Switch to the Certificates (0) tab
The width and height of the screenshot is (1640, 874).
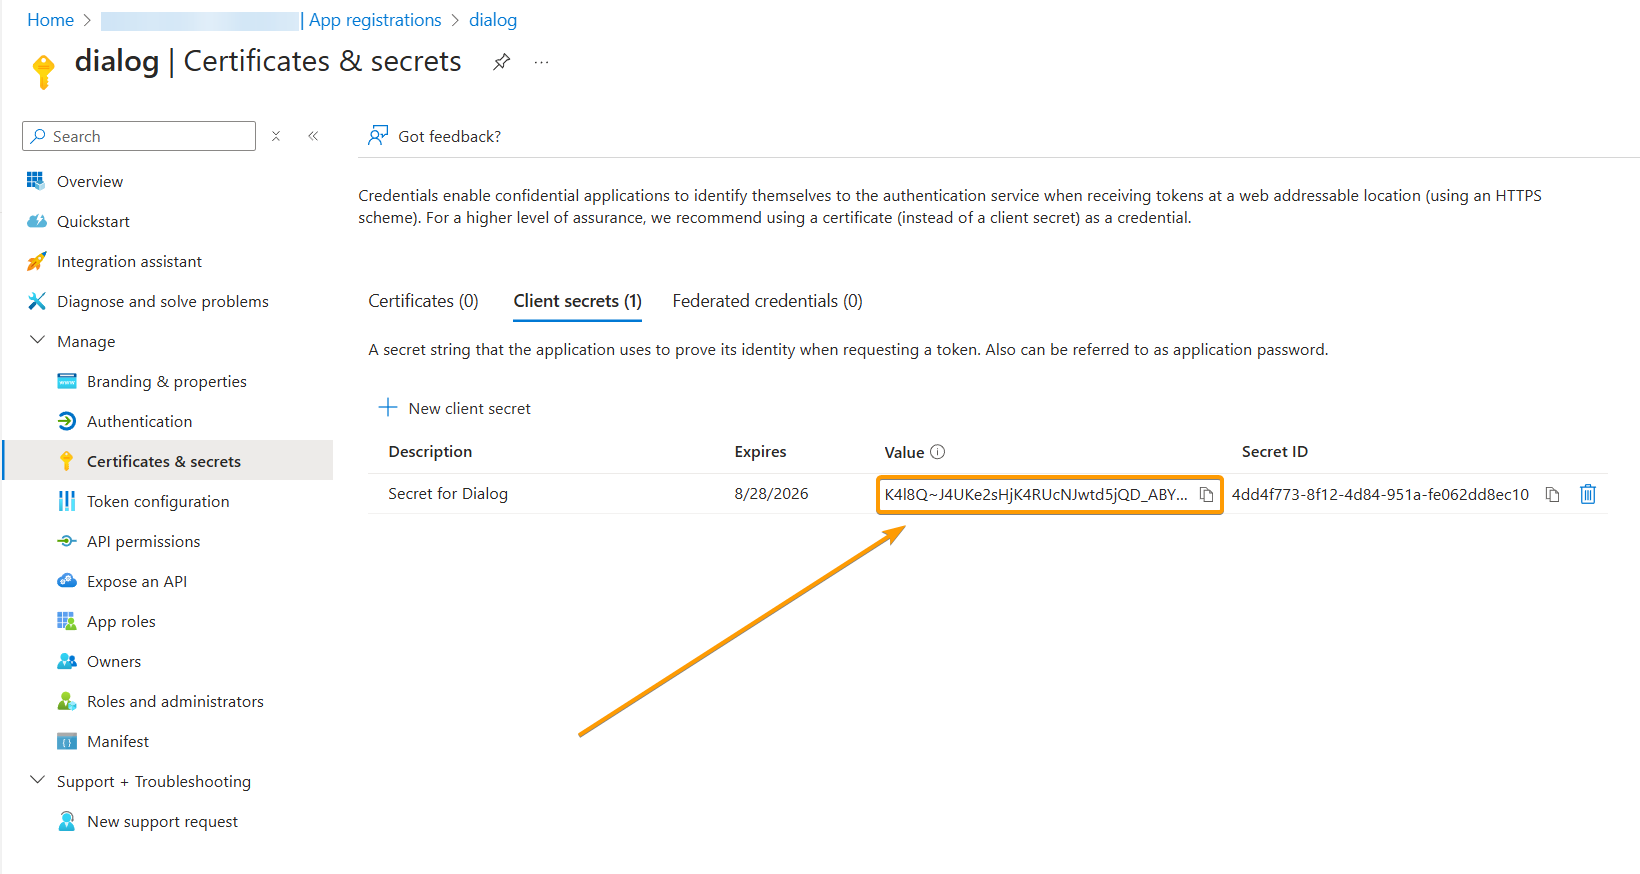pos(423,301)
